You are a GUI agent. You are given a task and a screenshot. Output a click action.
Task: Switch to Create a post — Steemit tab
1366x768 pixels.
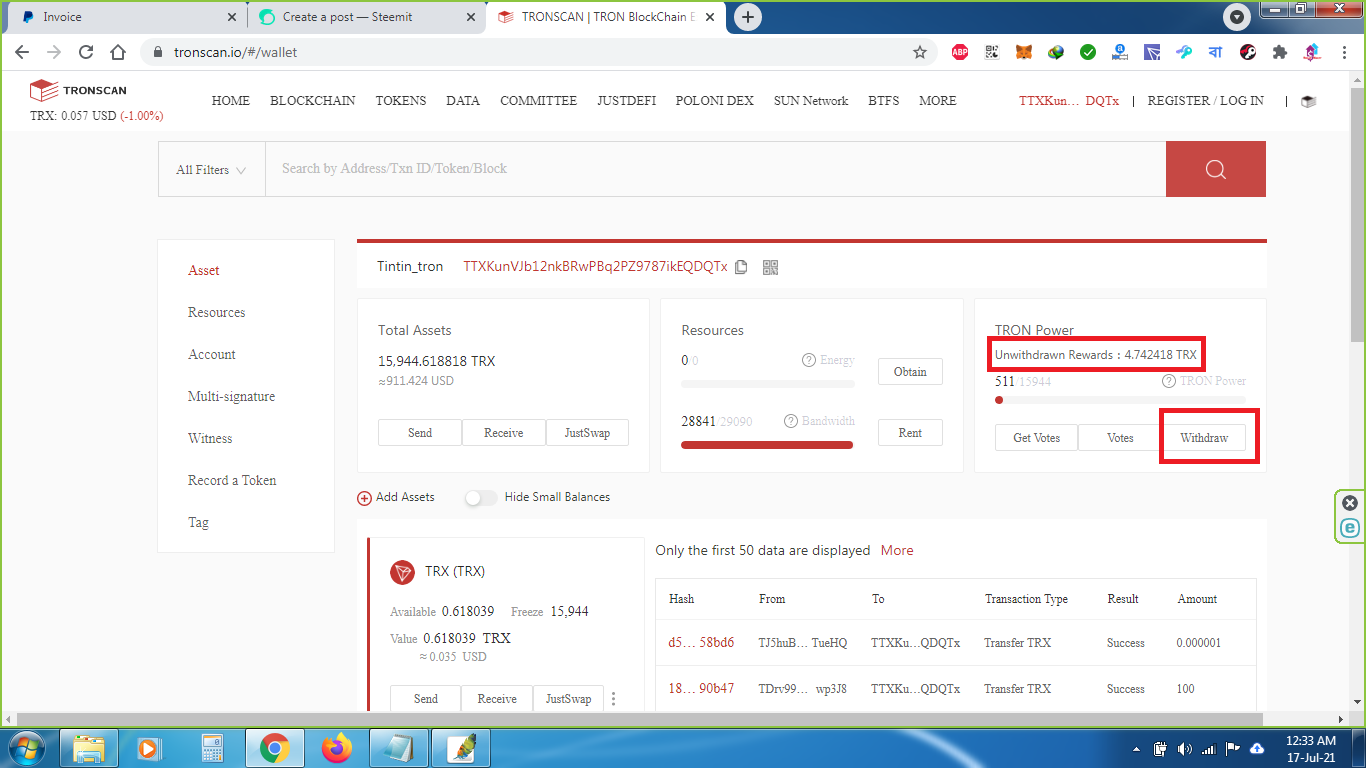[x=365, y=17]
